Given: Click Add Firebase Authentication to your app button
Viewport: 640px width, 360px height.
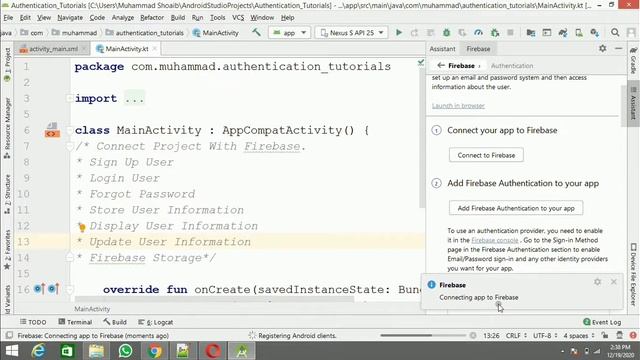Looking at the screenshot, I should coord(516,208).
